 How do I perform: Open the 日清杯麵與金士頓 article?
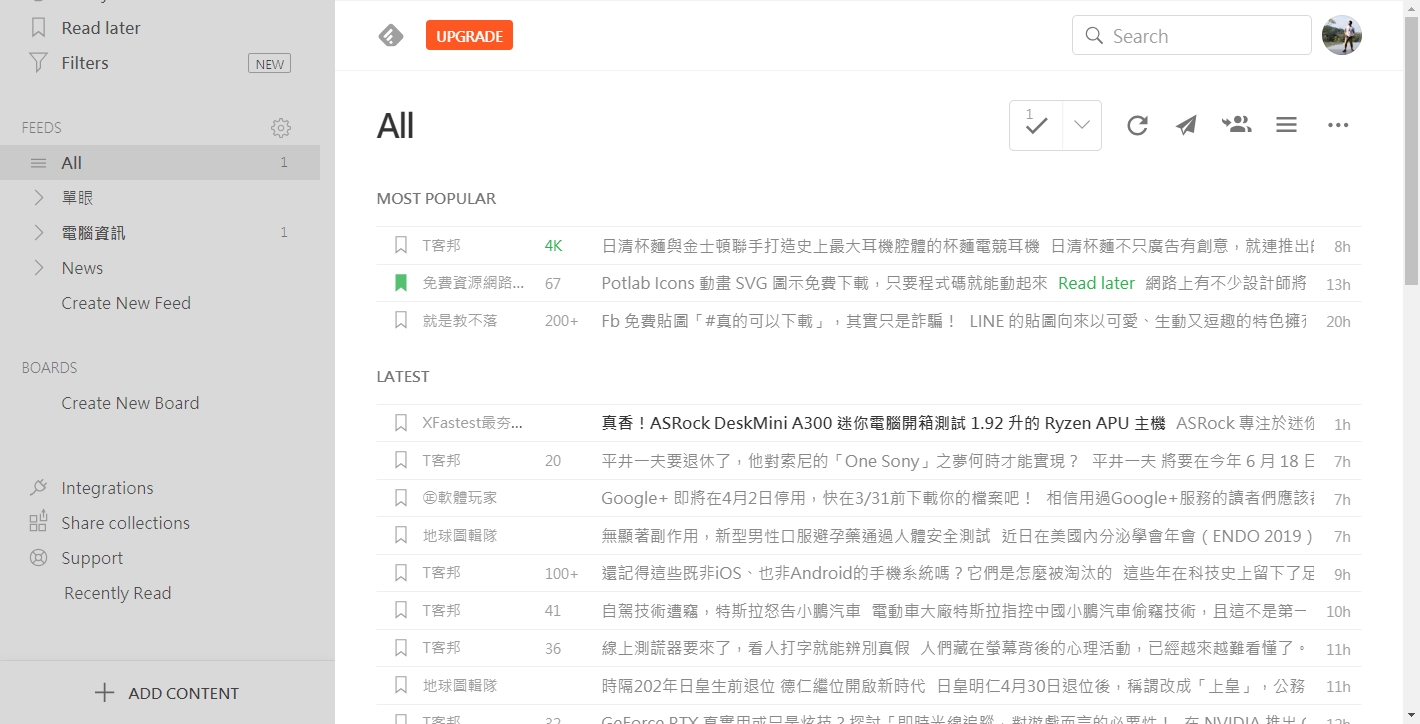820,245
